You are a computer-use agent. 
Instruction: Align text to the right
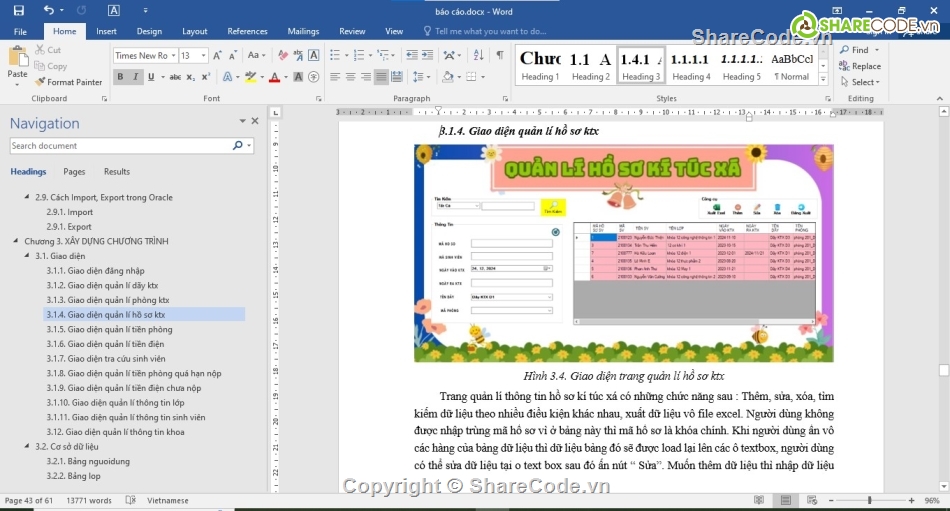(365, 77)
